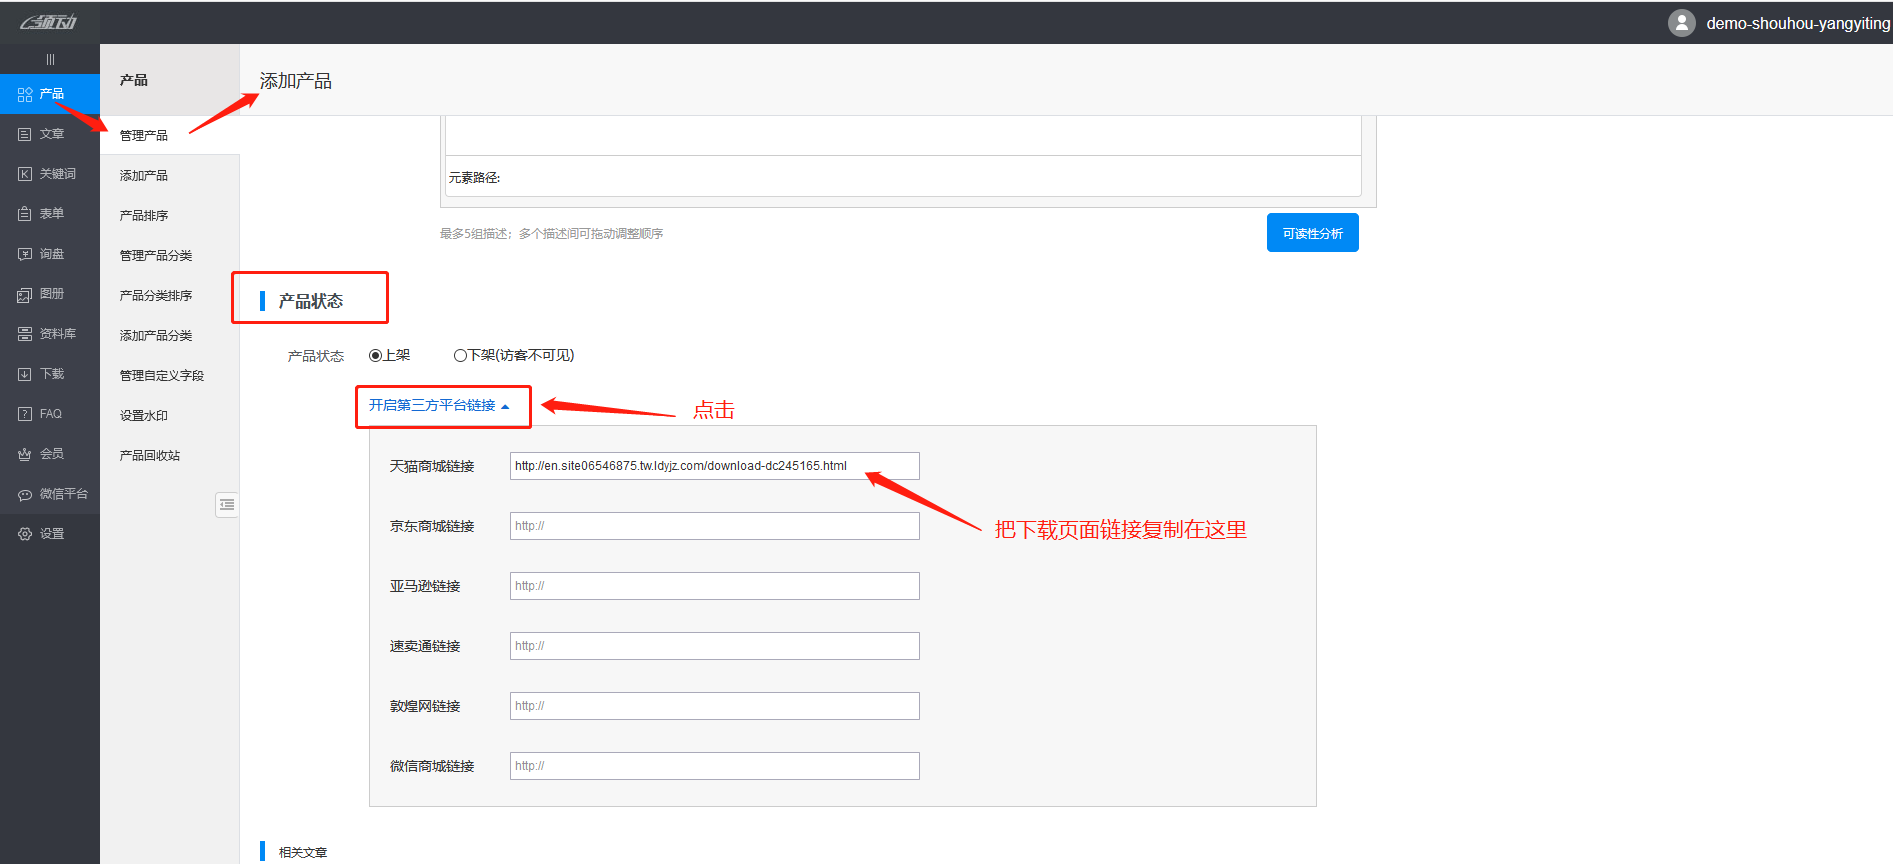Open the 文章 section icon
Image resolution: width=1893 pixels, height=864 pixels.
pos(25,134)
